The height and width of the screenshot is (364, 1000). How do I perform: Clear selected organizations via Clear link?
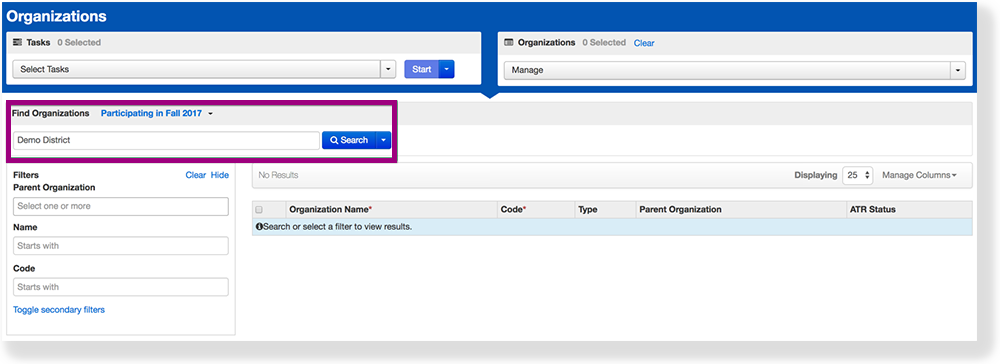click(644, 43)
